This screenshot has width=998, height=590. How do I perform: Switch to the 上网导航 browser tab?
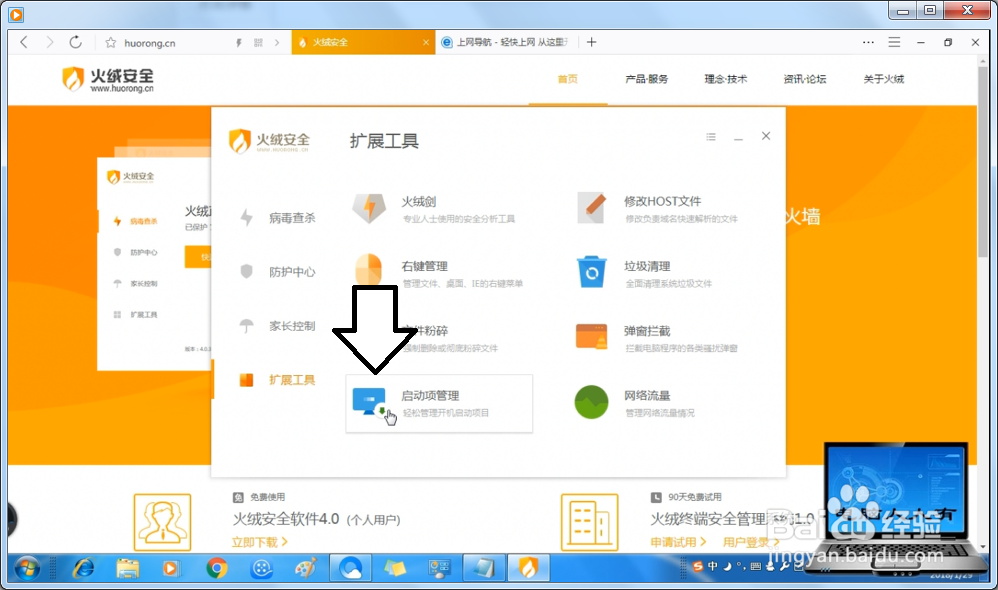pos(507,42)
